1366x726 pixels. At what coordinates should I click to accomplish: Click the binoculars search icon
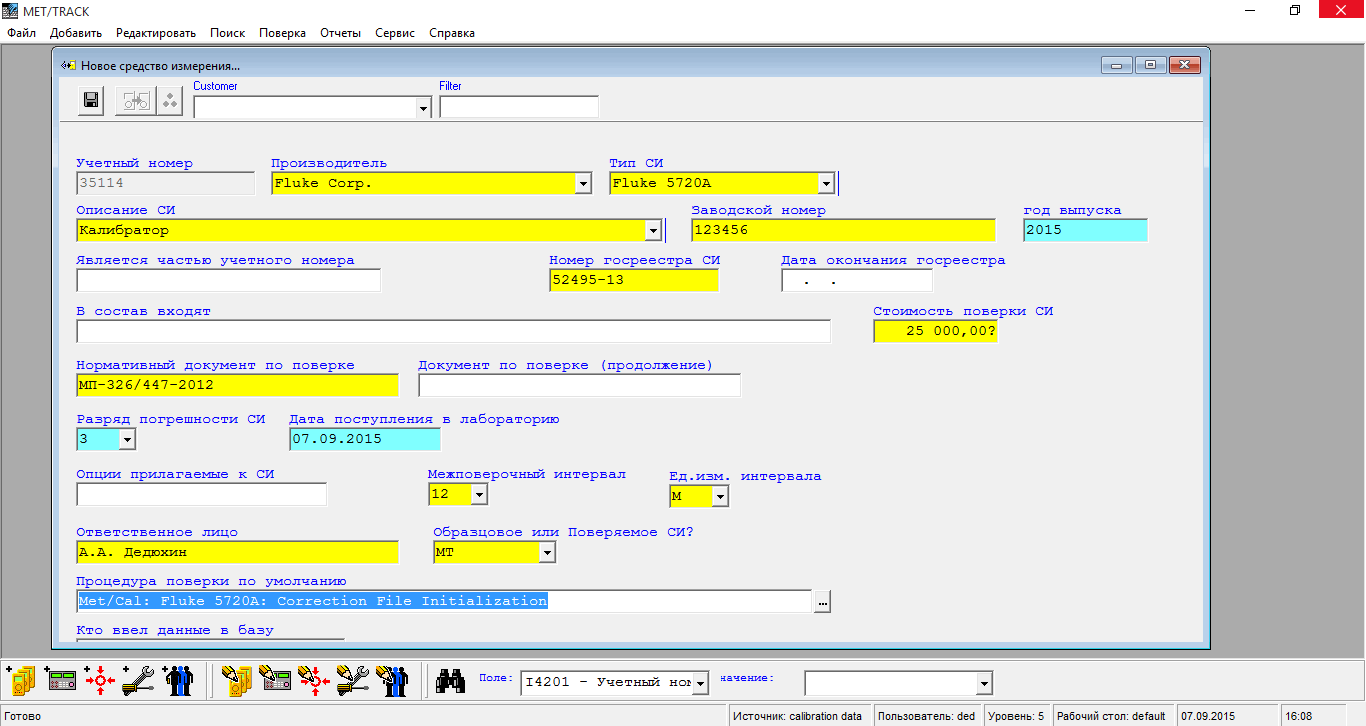click(x=450, y=681)
